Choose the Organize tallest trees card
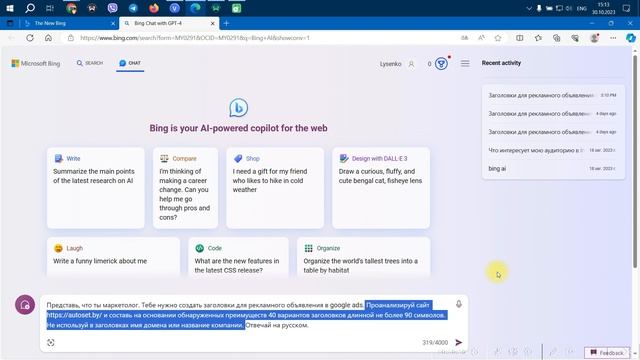The image size is (640, 360). 364,257
